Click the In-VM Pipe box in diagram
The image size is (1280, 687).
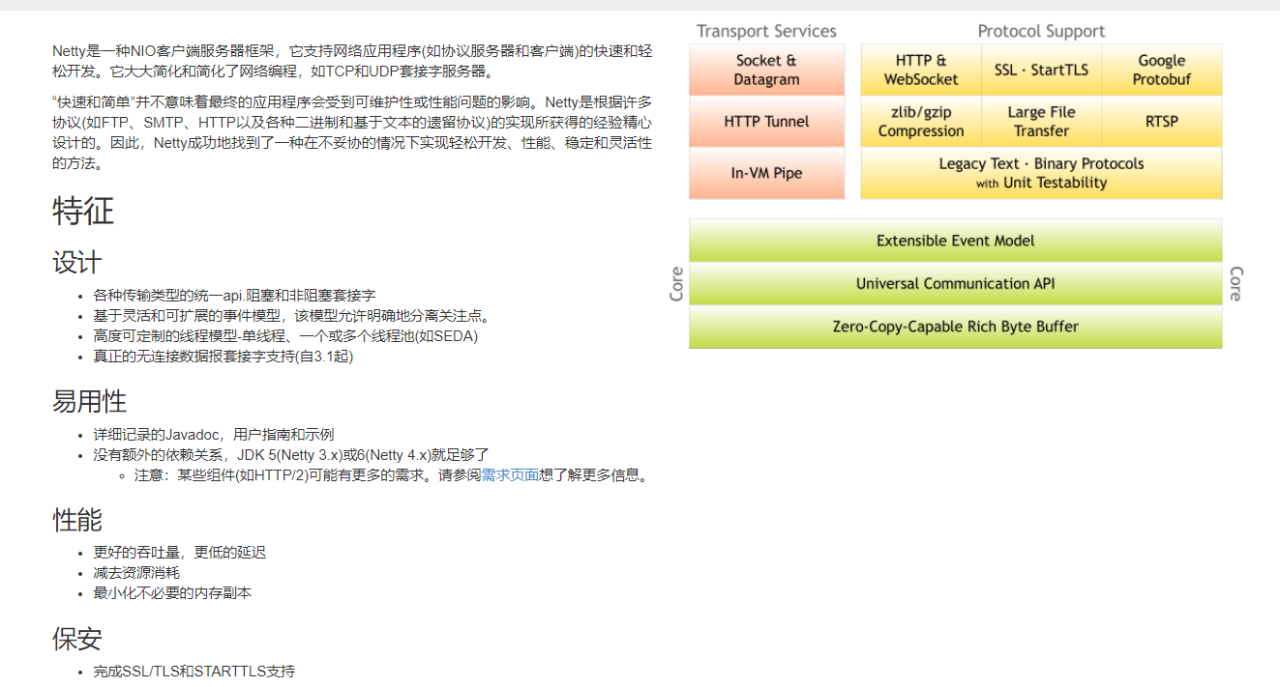[x=767, y=173]
